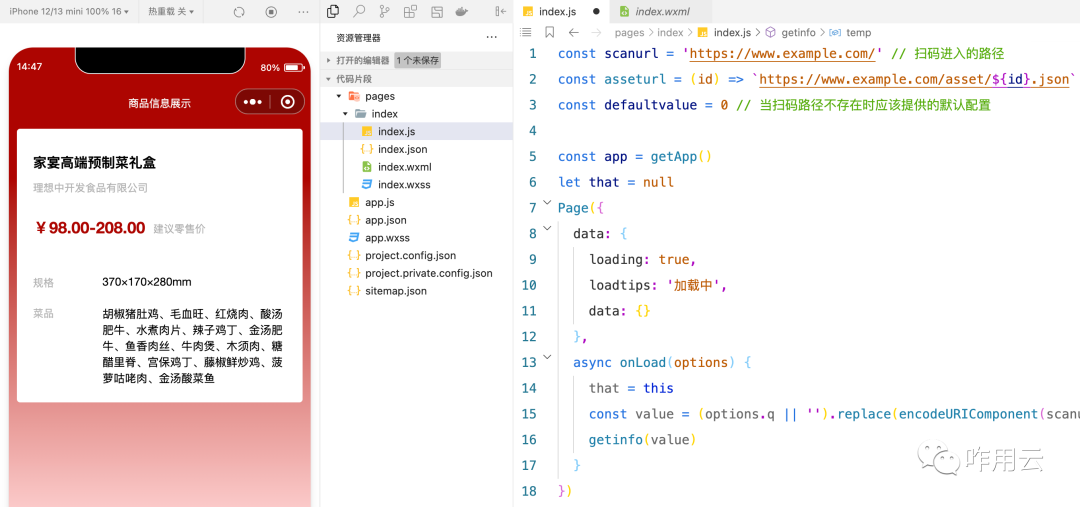Image resolution: width=1080 pixels, height=507 pixels.
Task: Click the getApp() call on line 5
Action: 681,156
